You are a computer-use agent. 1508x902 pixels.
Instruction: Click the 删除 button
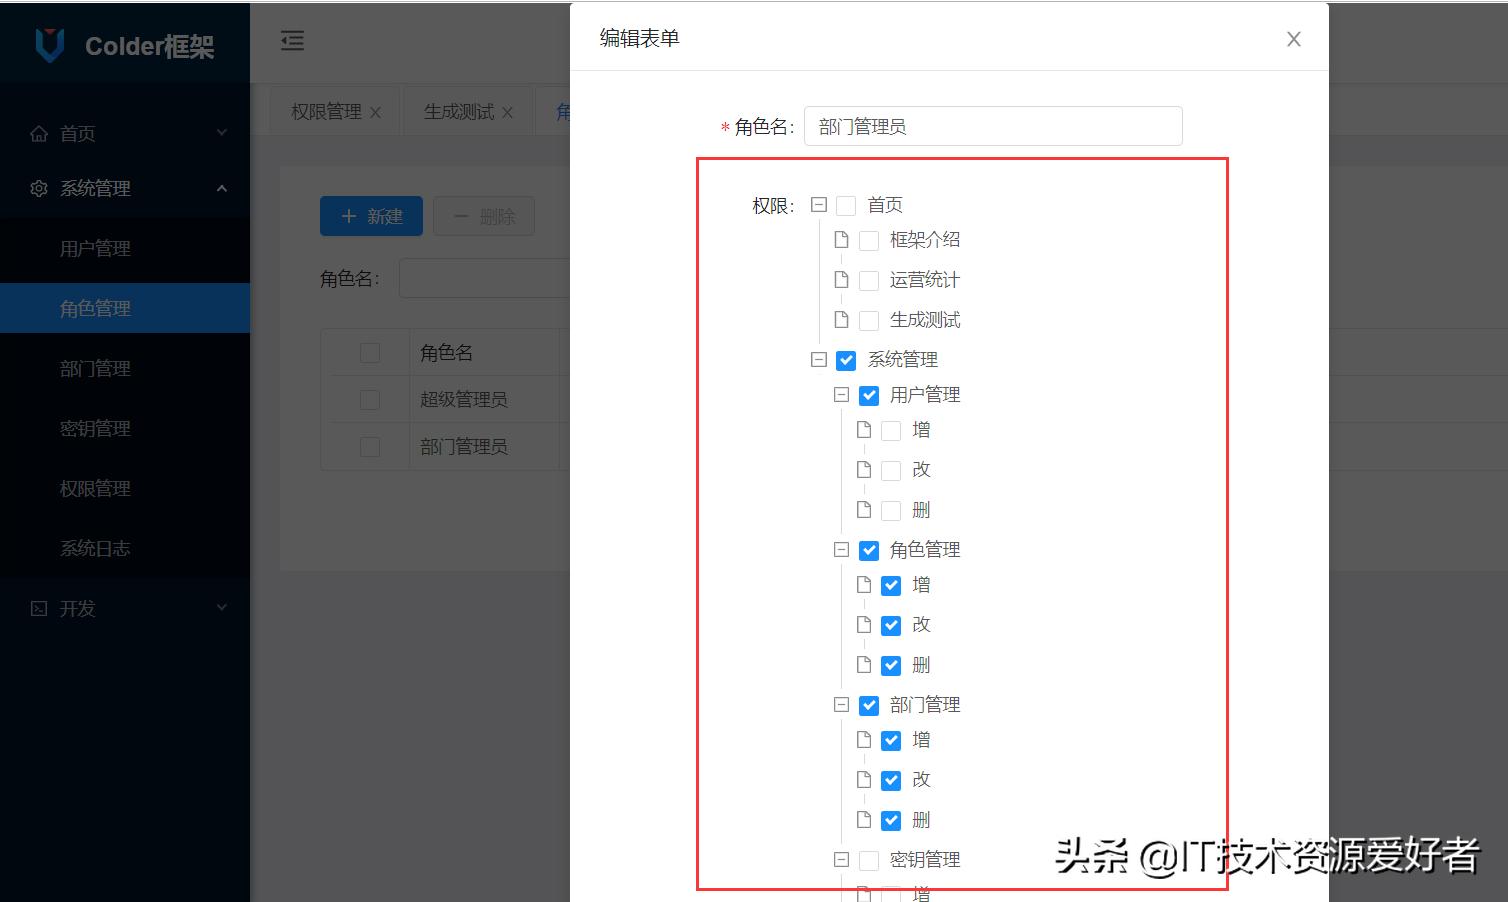point(484,215)
